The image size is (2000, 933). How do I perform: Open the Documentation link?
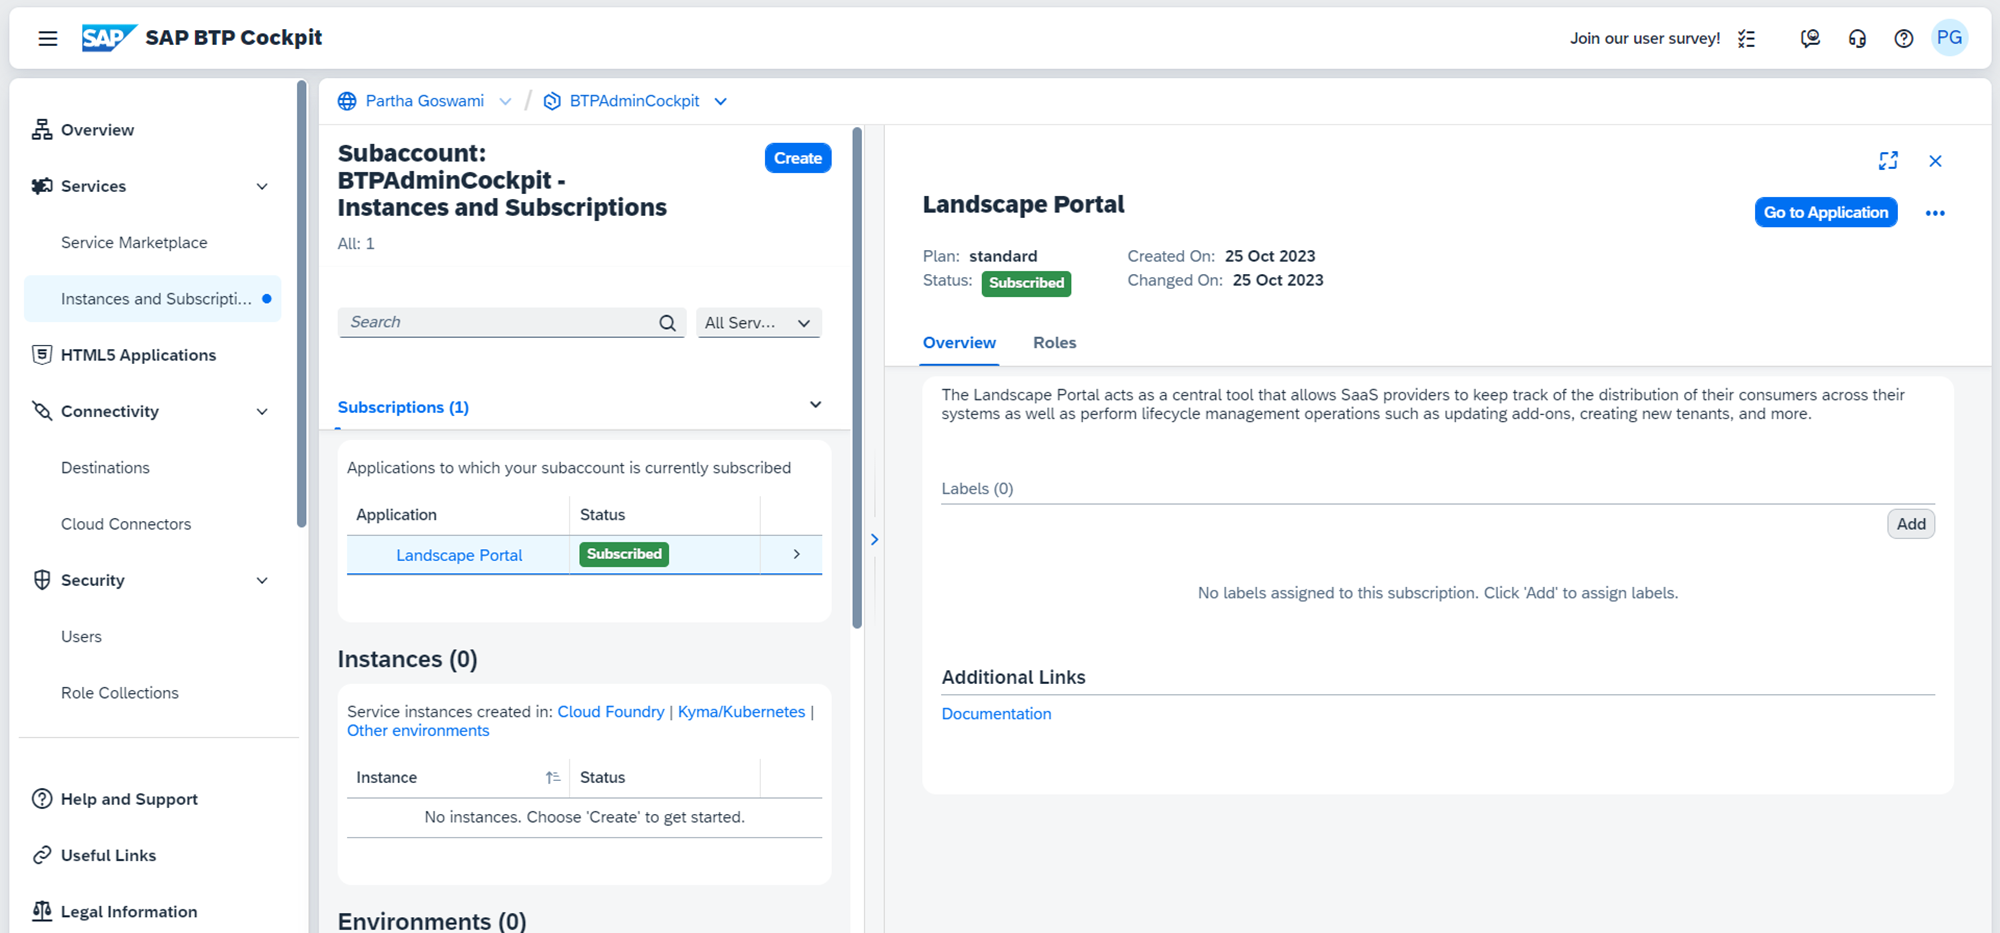point(996,714)
